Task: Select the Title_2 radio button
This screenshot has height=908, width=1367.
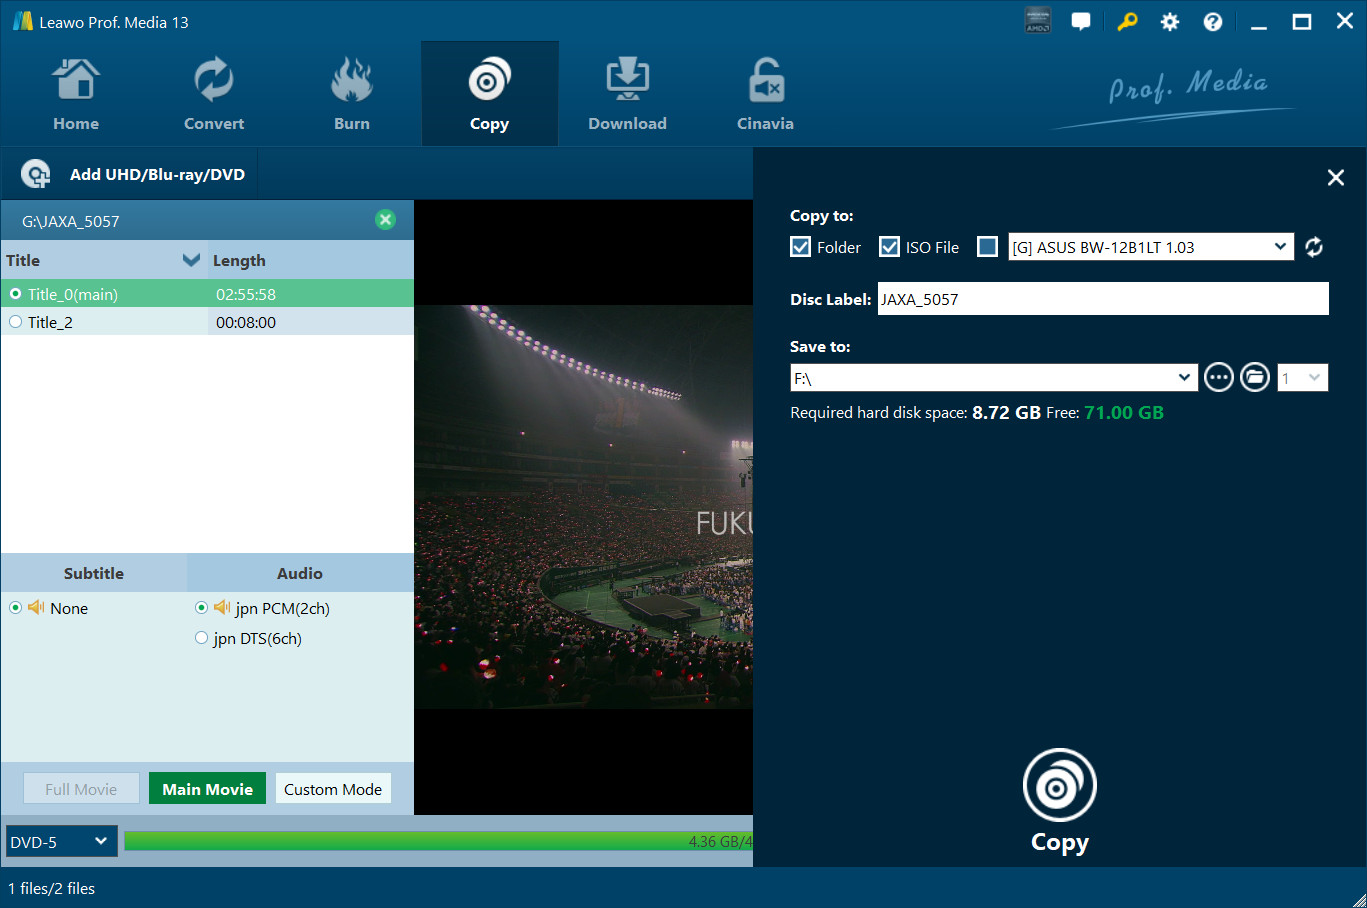Action: (16, 322)
